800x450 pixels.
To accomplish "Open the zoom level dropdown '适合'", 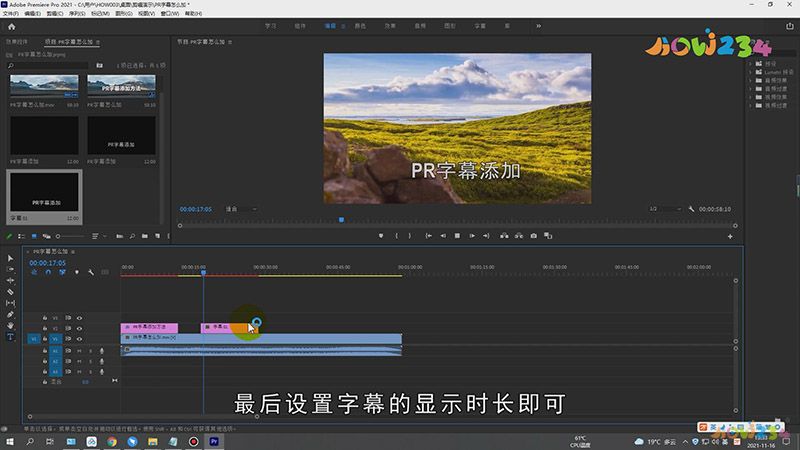I will 241,209.
